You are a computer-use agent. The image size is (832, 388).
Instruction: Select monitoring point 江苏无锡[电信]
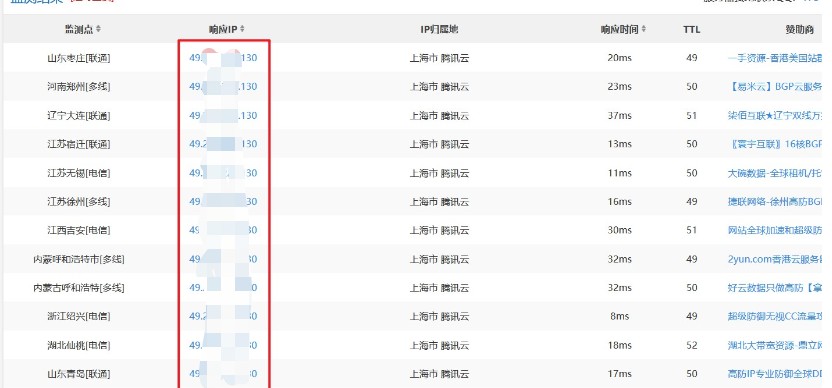pyautogui.click(x=79, y=173)
